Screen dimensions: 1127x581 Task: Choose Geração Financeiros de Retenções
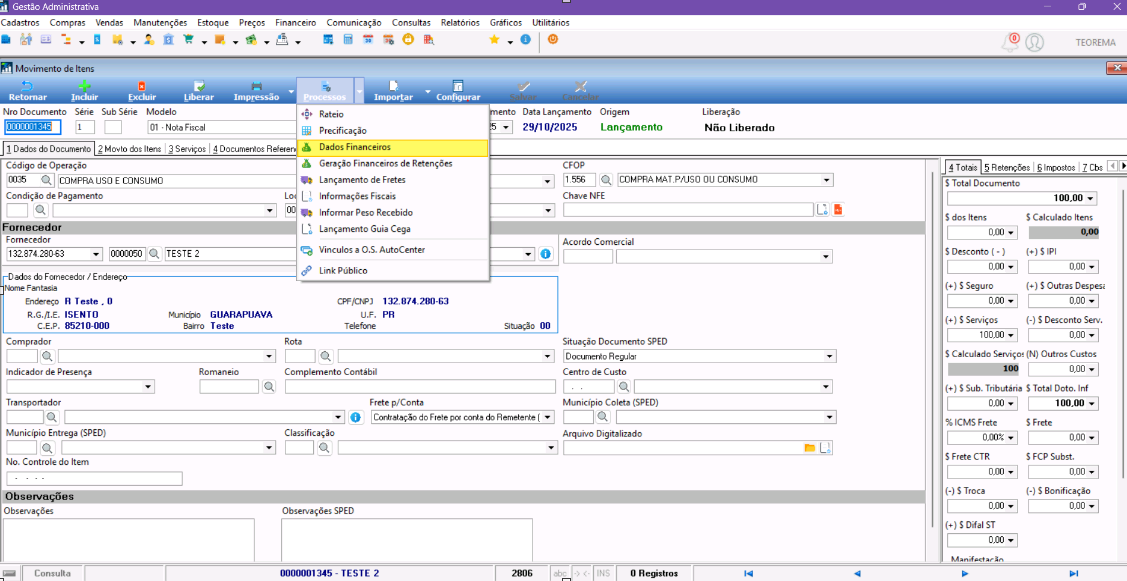393,163
